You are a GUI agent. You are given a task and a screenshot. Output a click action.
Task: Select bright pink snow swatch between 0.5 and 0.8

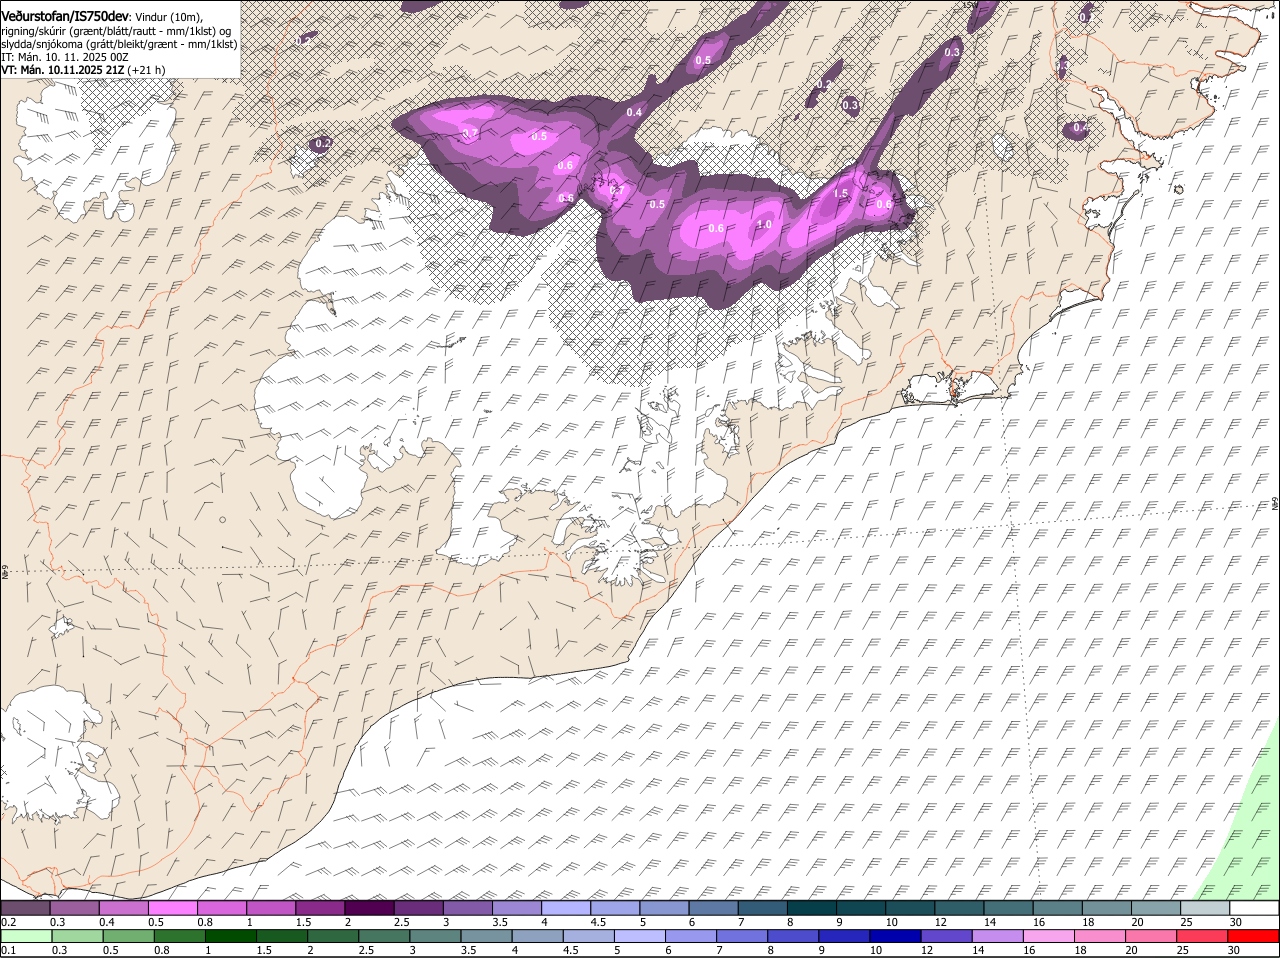[x=172, y=908]
